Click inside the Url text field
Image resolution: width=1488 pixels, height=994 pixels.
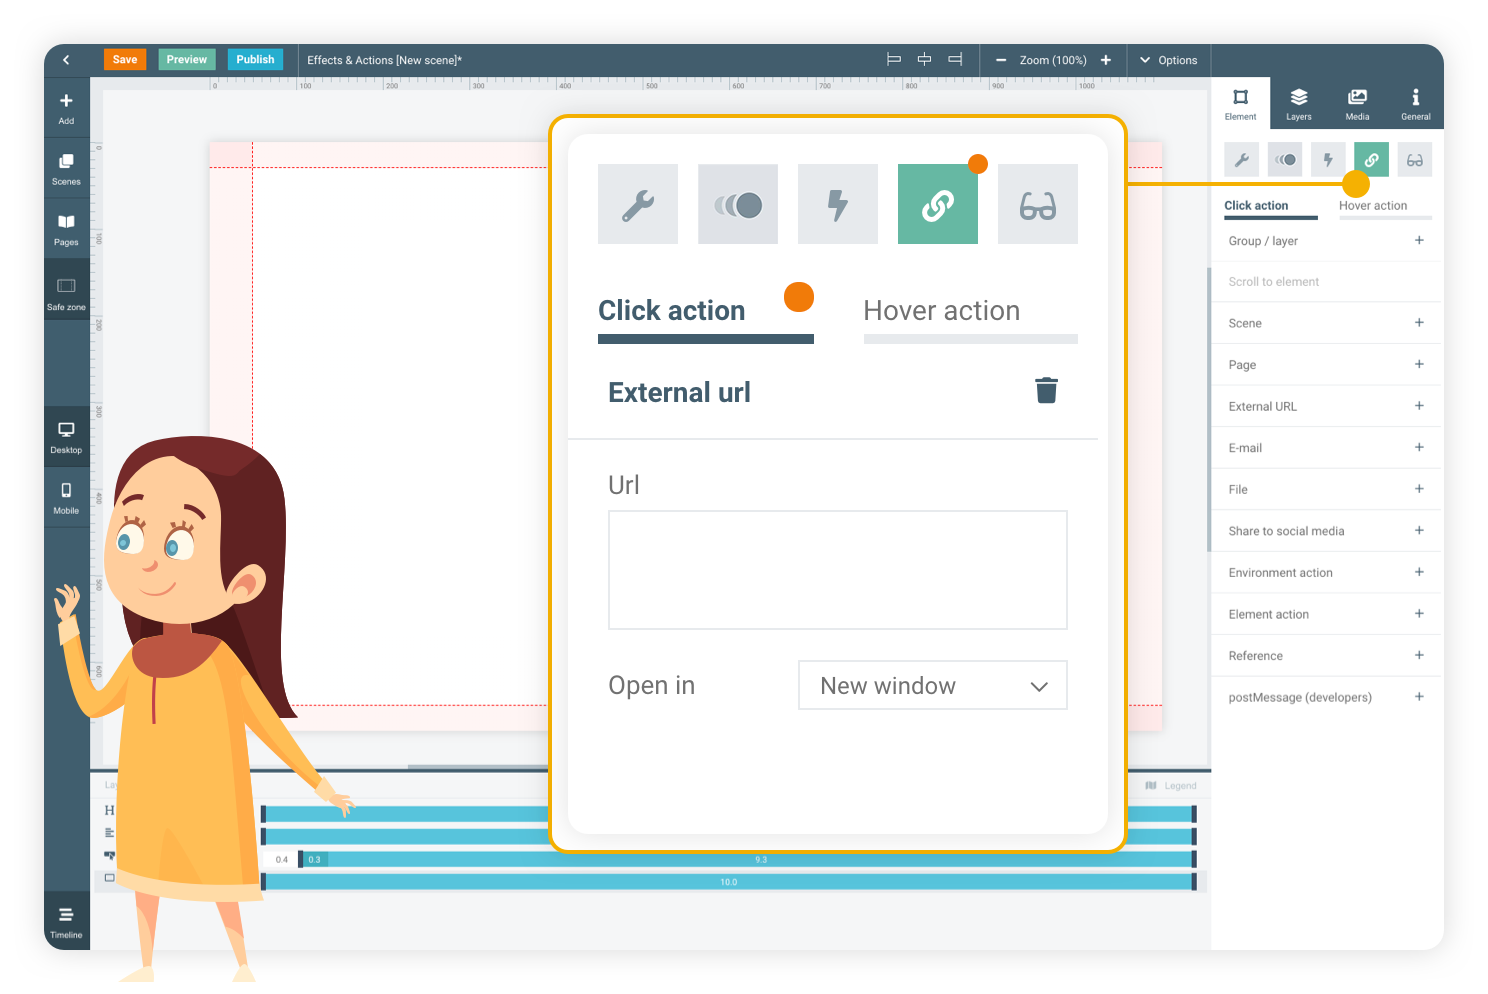[x=837, y=570]
